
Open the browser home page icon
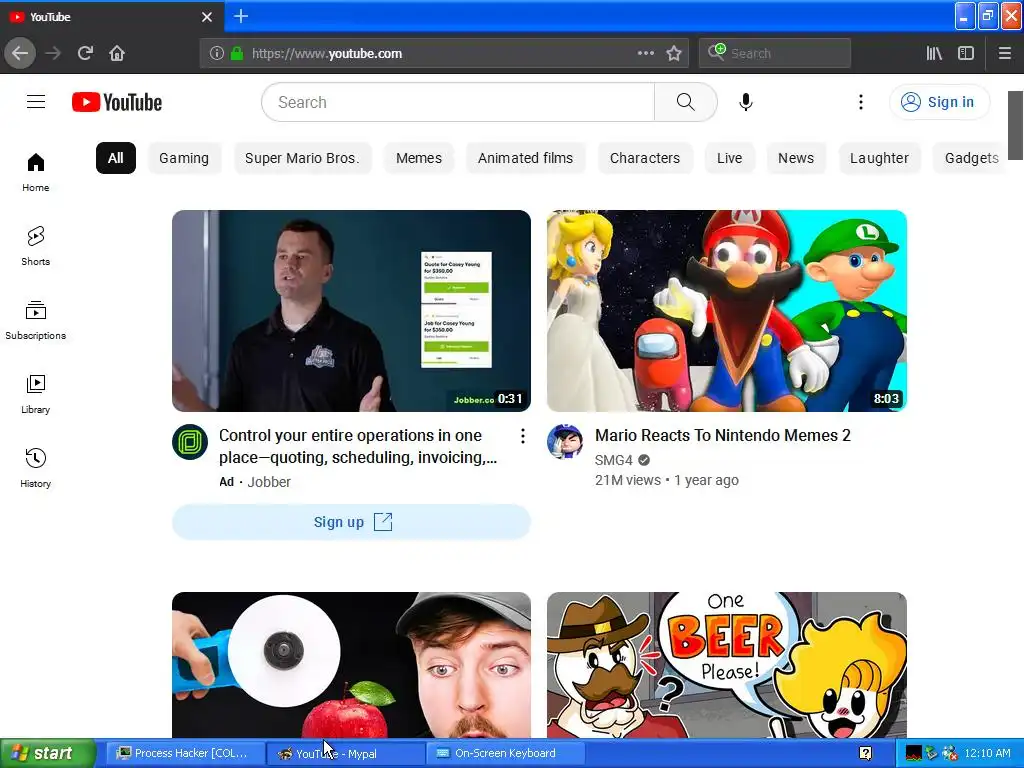coord(117,53)
